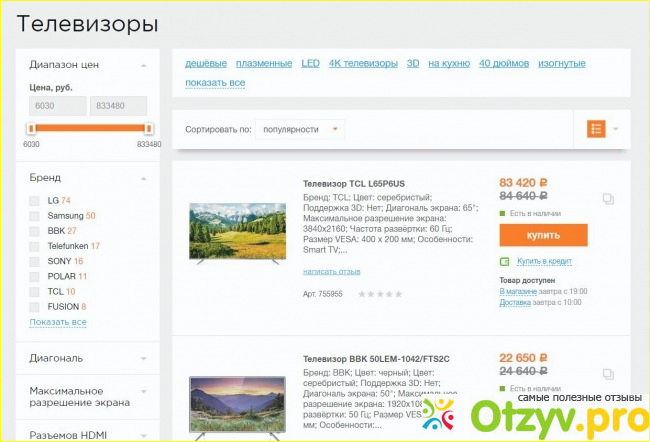Open the sort by популярности dropdown

[x=299, y=129]
